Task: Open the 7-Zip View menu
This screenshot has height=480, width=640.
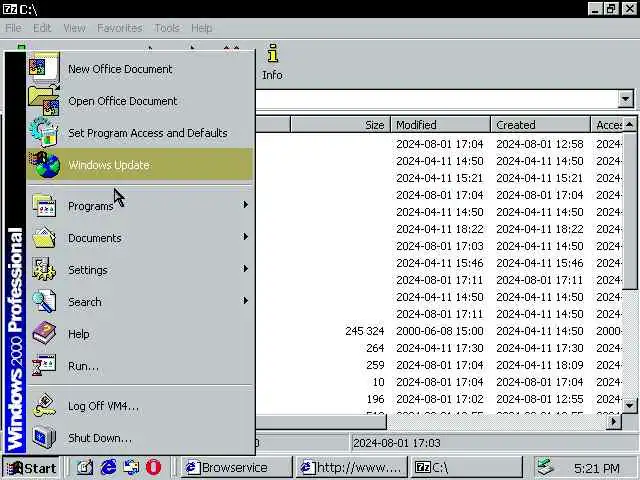Action: (x=74, y=28)
